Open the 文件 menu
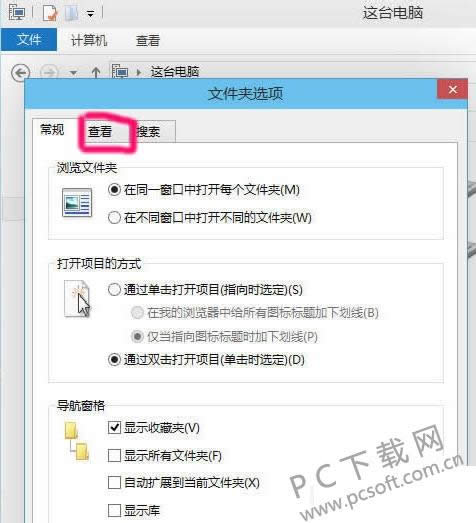The width and height of the screenshot is (476, 523). tap(29, 40)
